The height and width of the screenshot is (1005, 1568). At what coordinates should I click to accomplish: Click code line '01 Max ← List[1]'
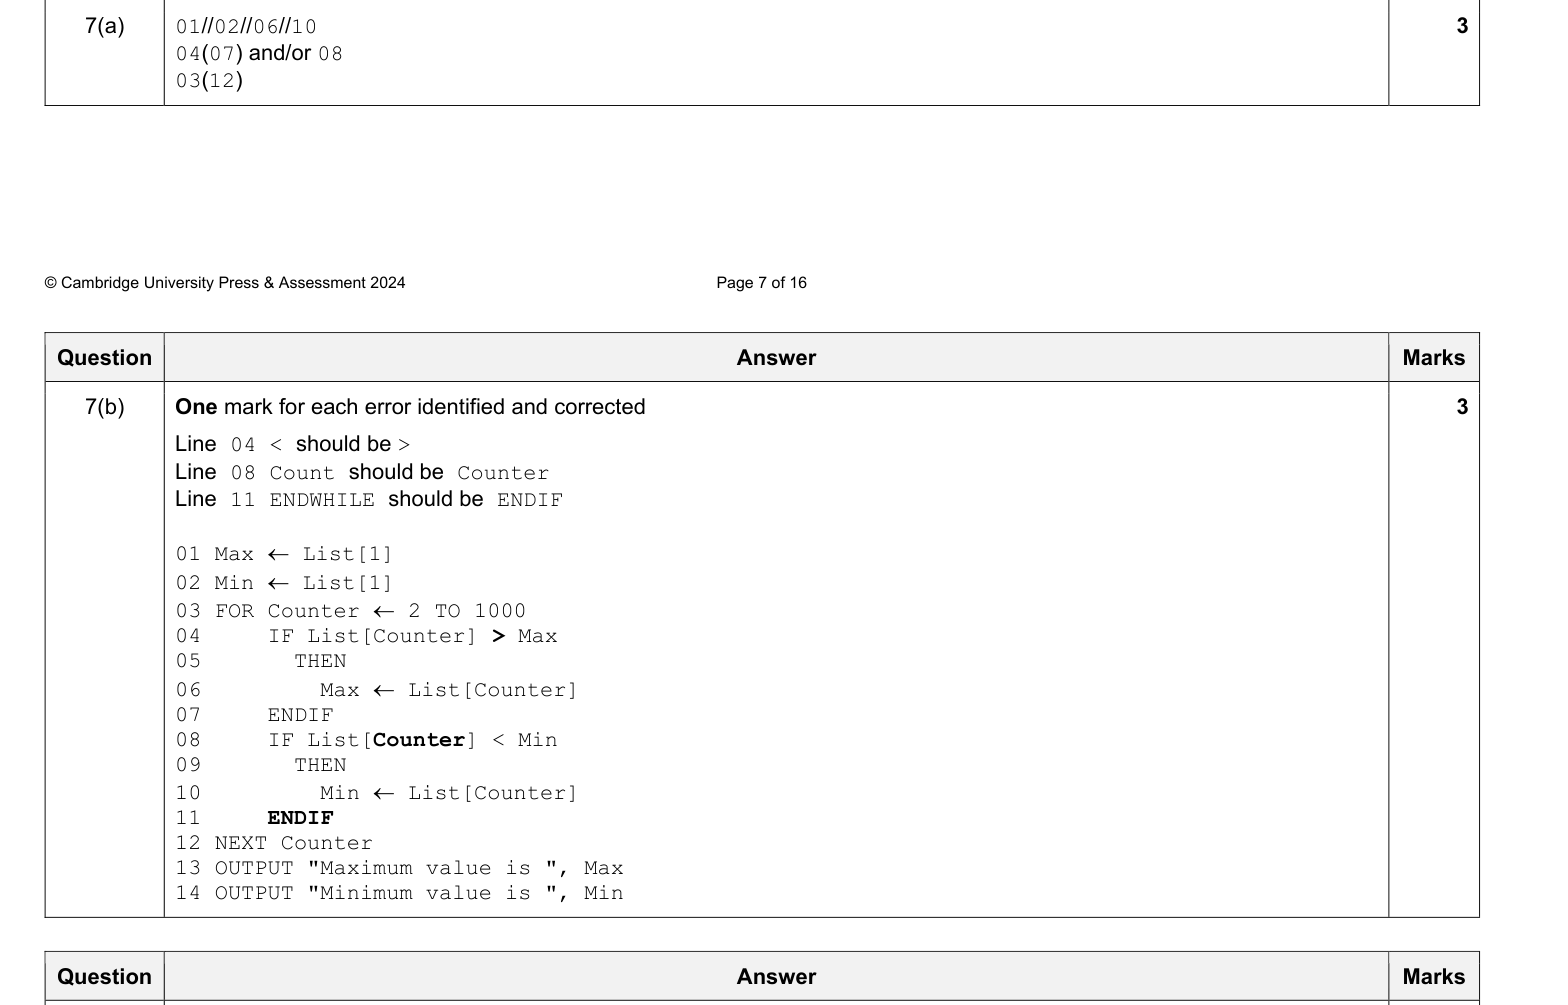[284, 554]
